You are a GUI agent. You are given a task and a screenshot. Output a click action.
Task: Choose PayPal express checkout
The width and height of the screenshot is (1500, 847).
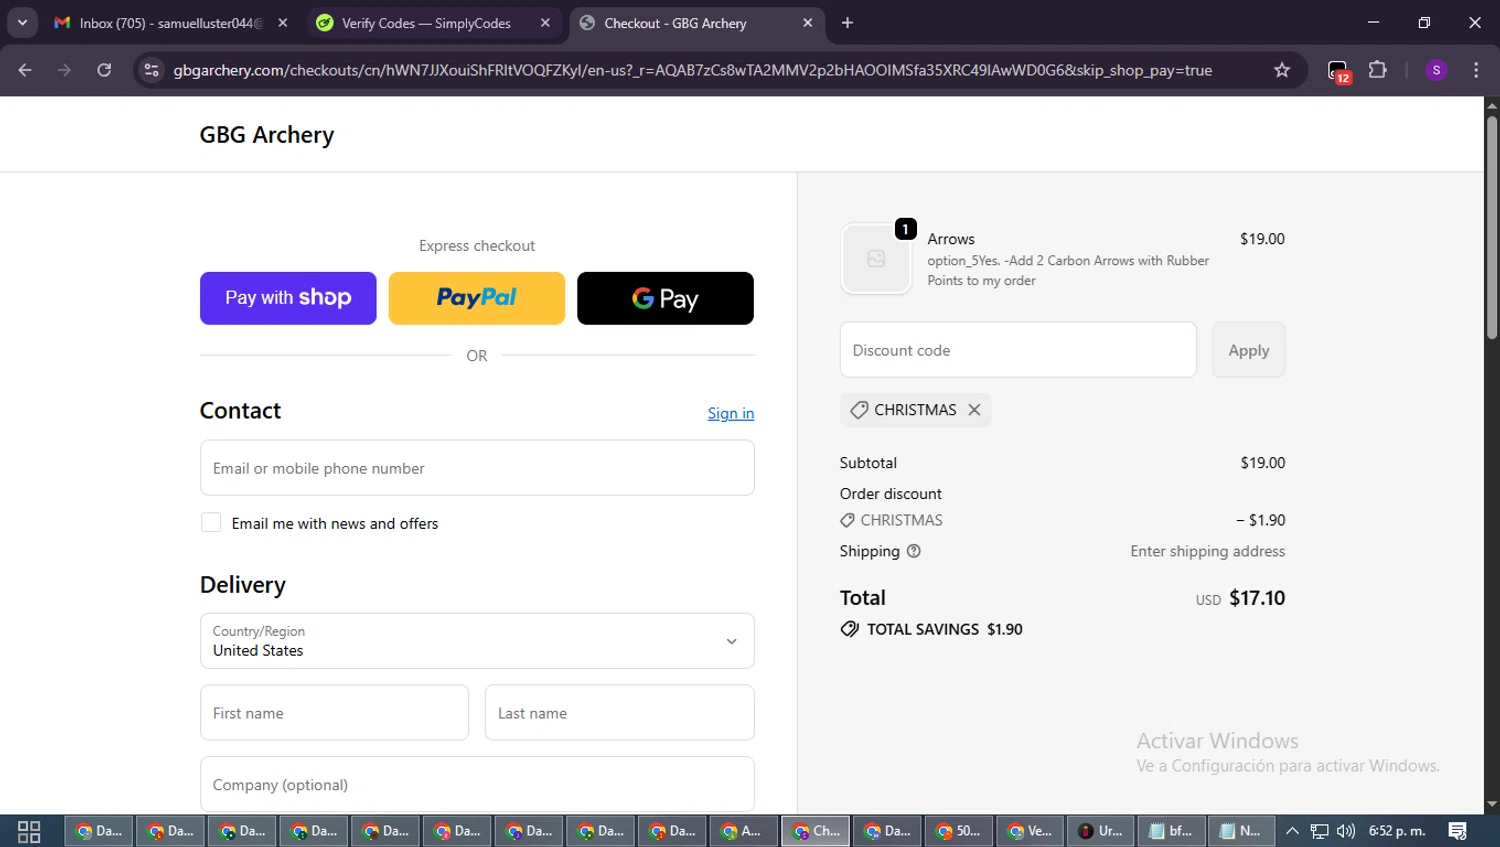point(476,298)
